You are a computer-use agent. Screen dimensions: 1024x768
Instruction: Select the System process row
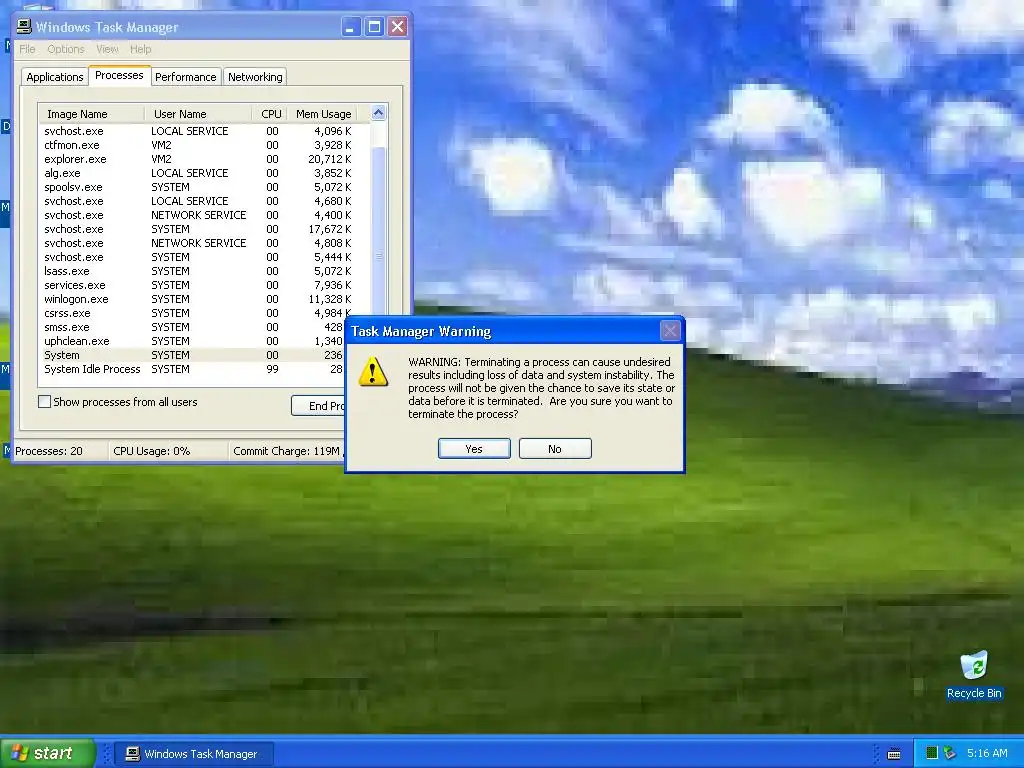click(x=191, y=355)
